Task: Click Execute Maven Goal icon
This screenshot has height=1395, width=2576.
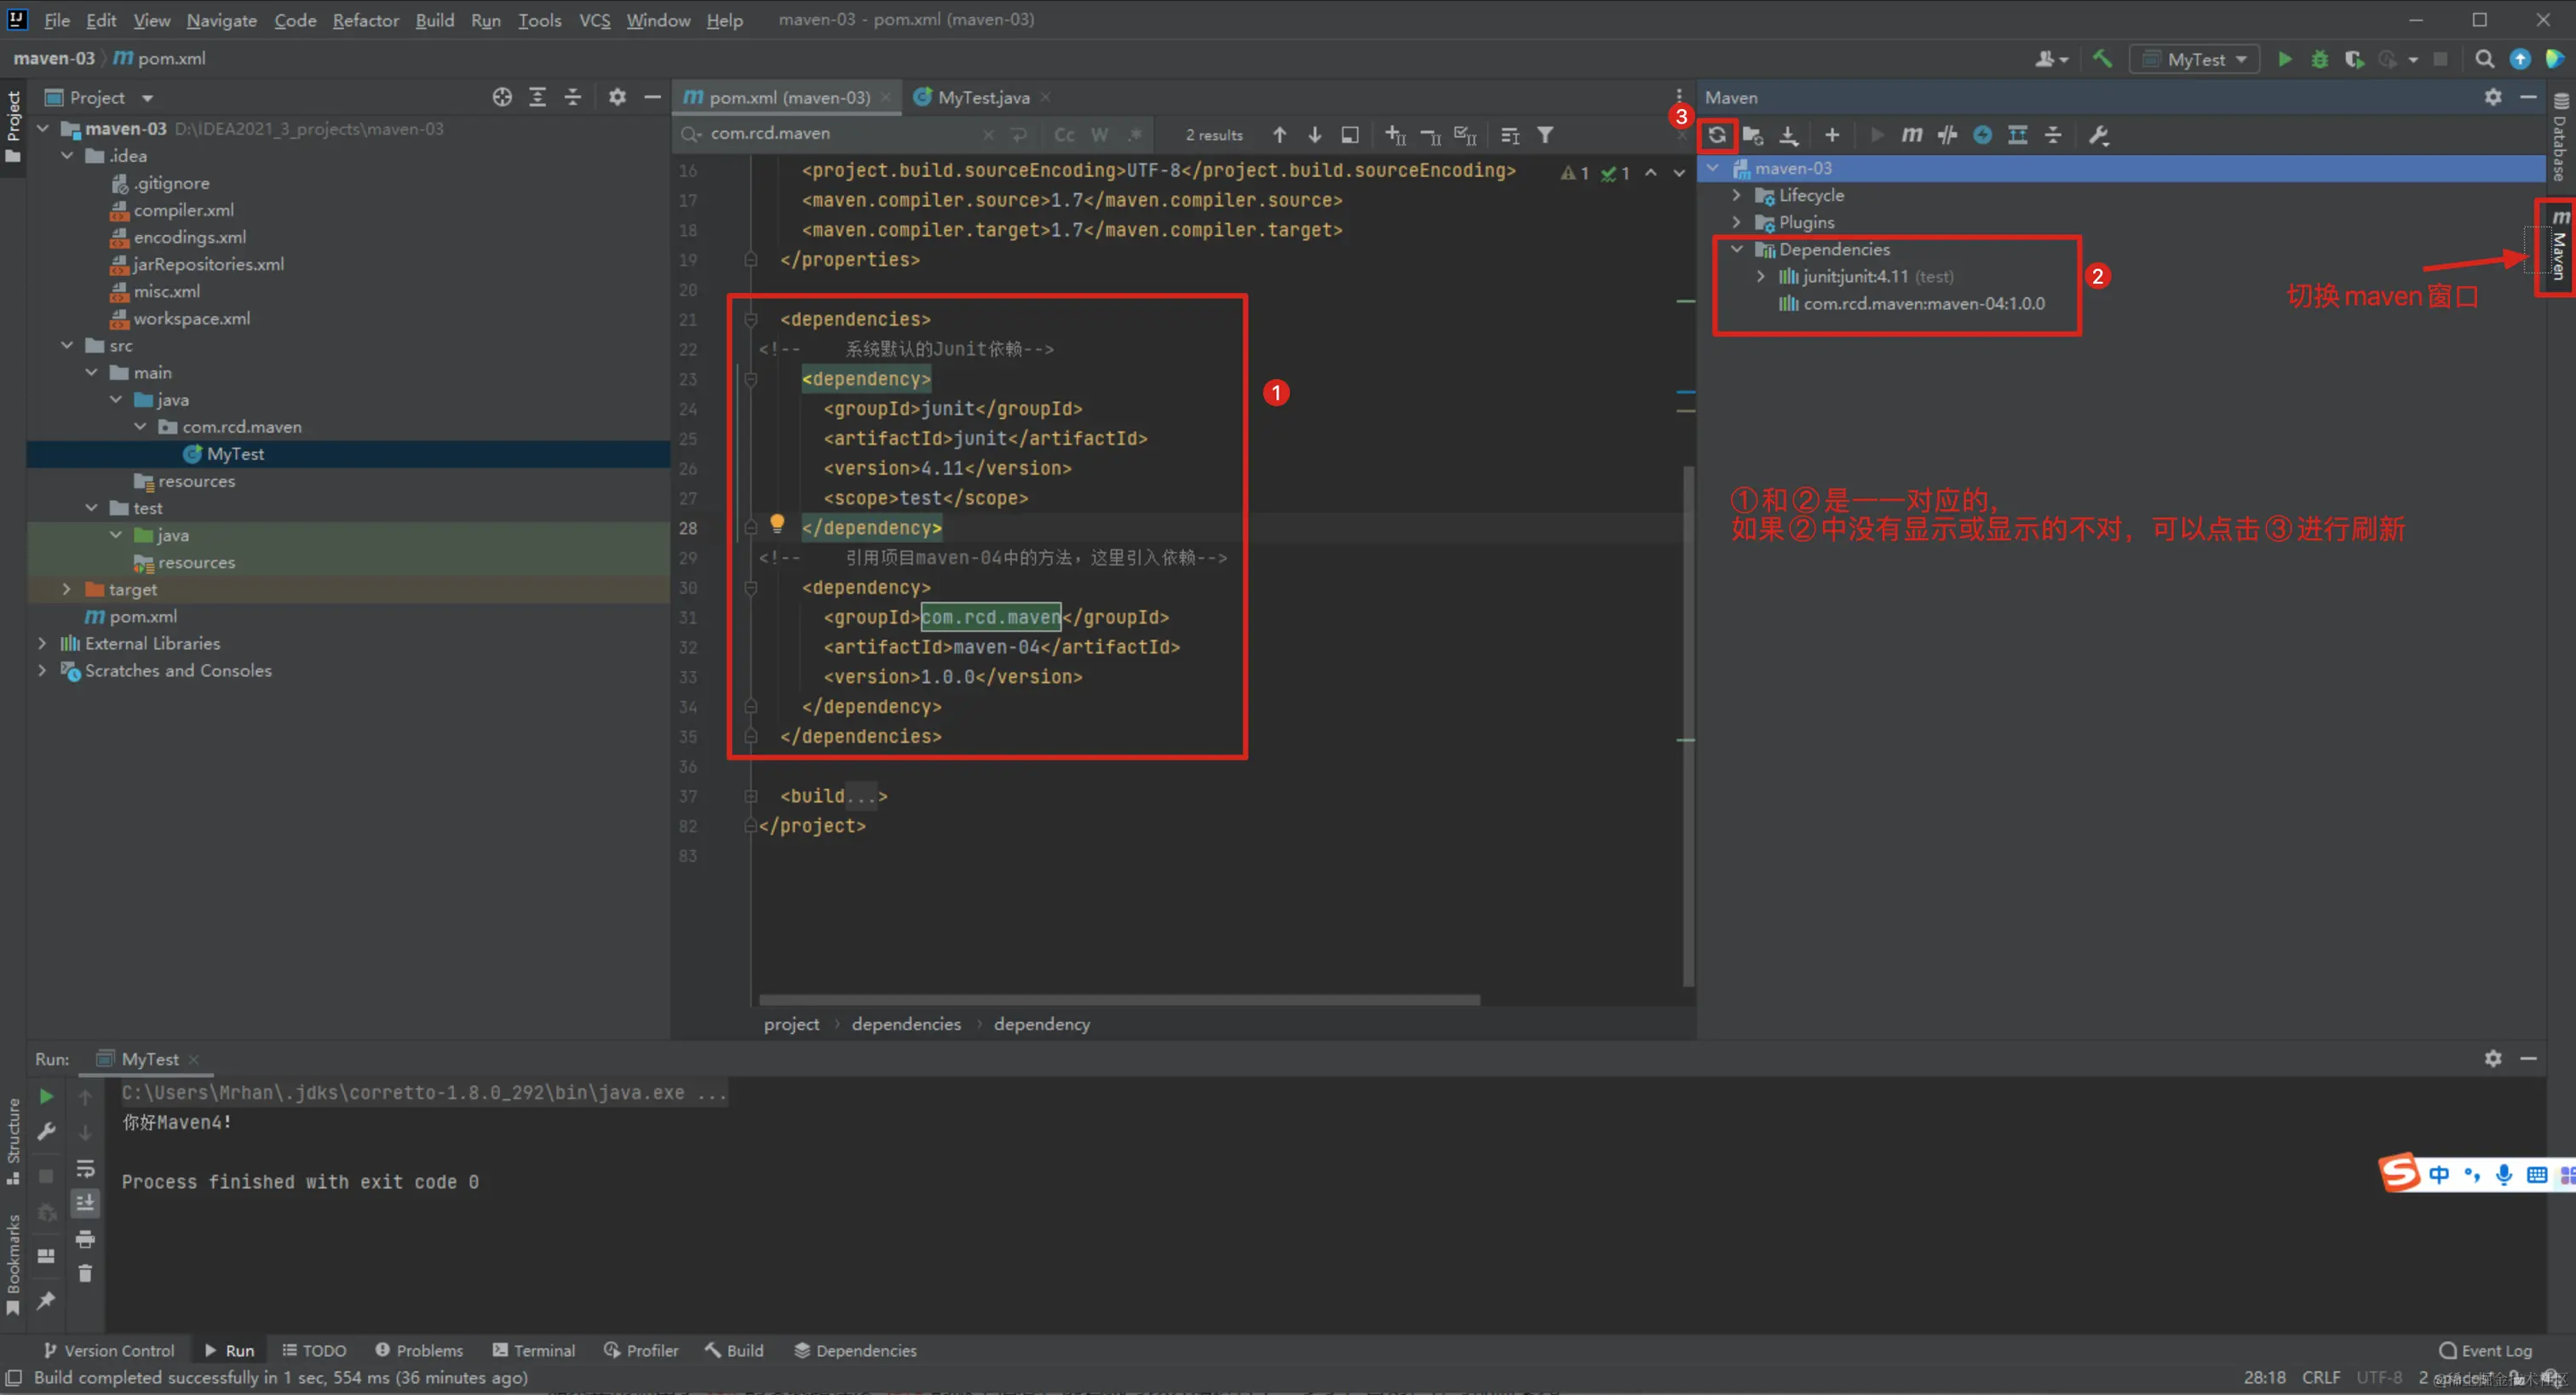Action: [1911, 135]
